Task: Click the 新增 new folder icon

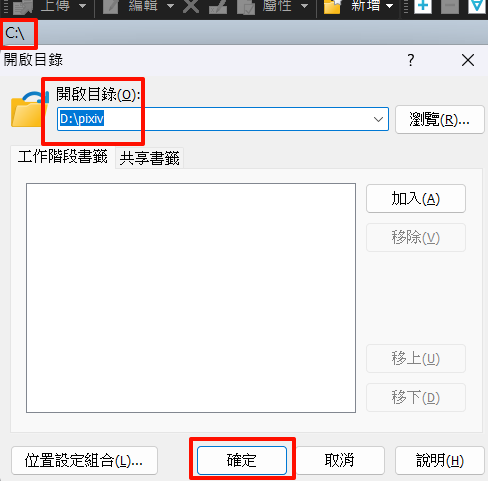Action: pos(332,7)
